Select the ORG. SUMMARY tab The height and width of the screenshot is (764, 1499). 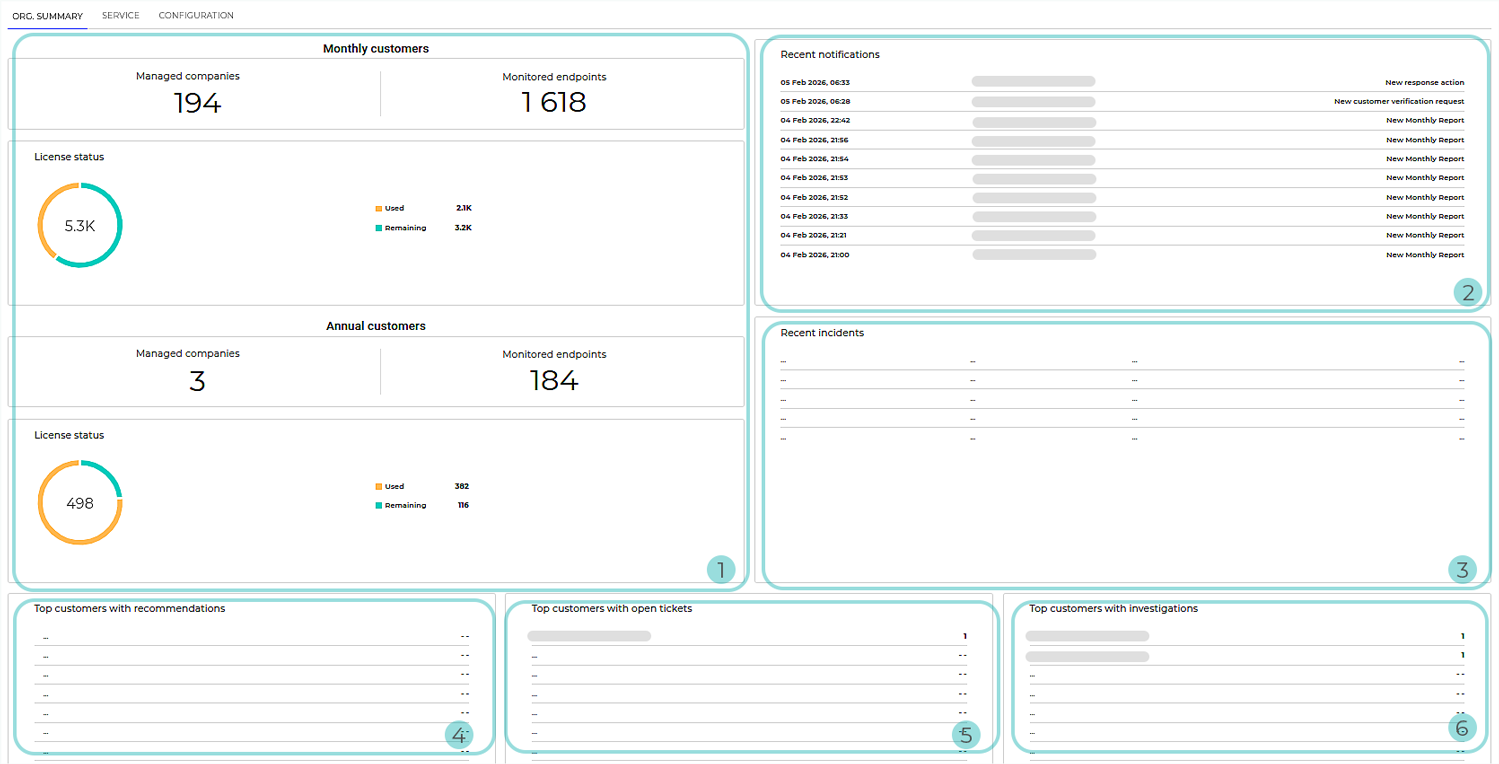[x=47, y=15]
